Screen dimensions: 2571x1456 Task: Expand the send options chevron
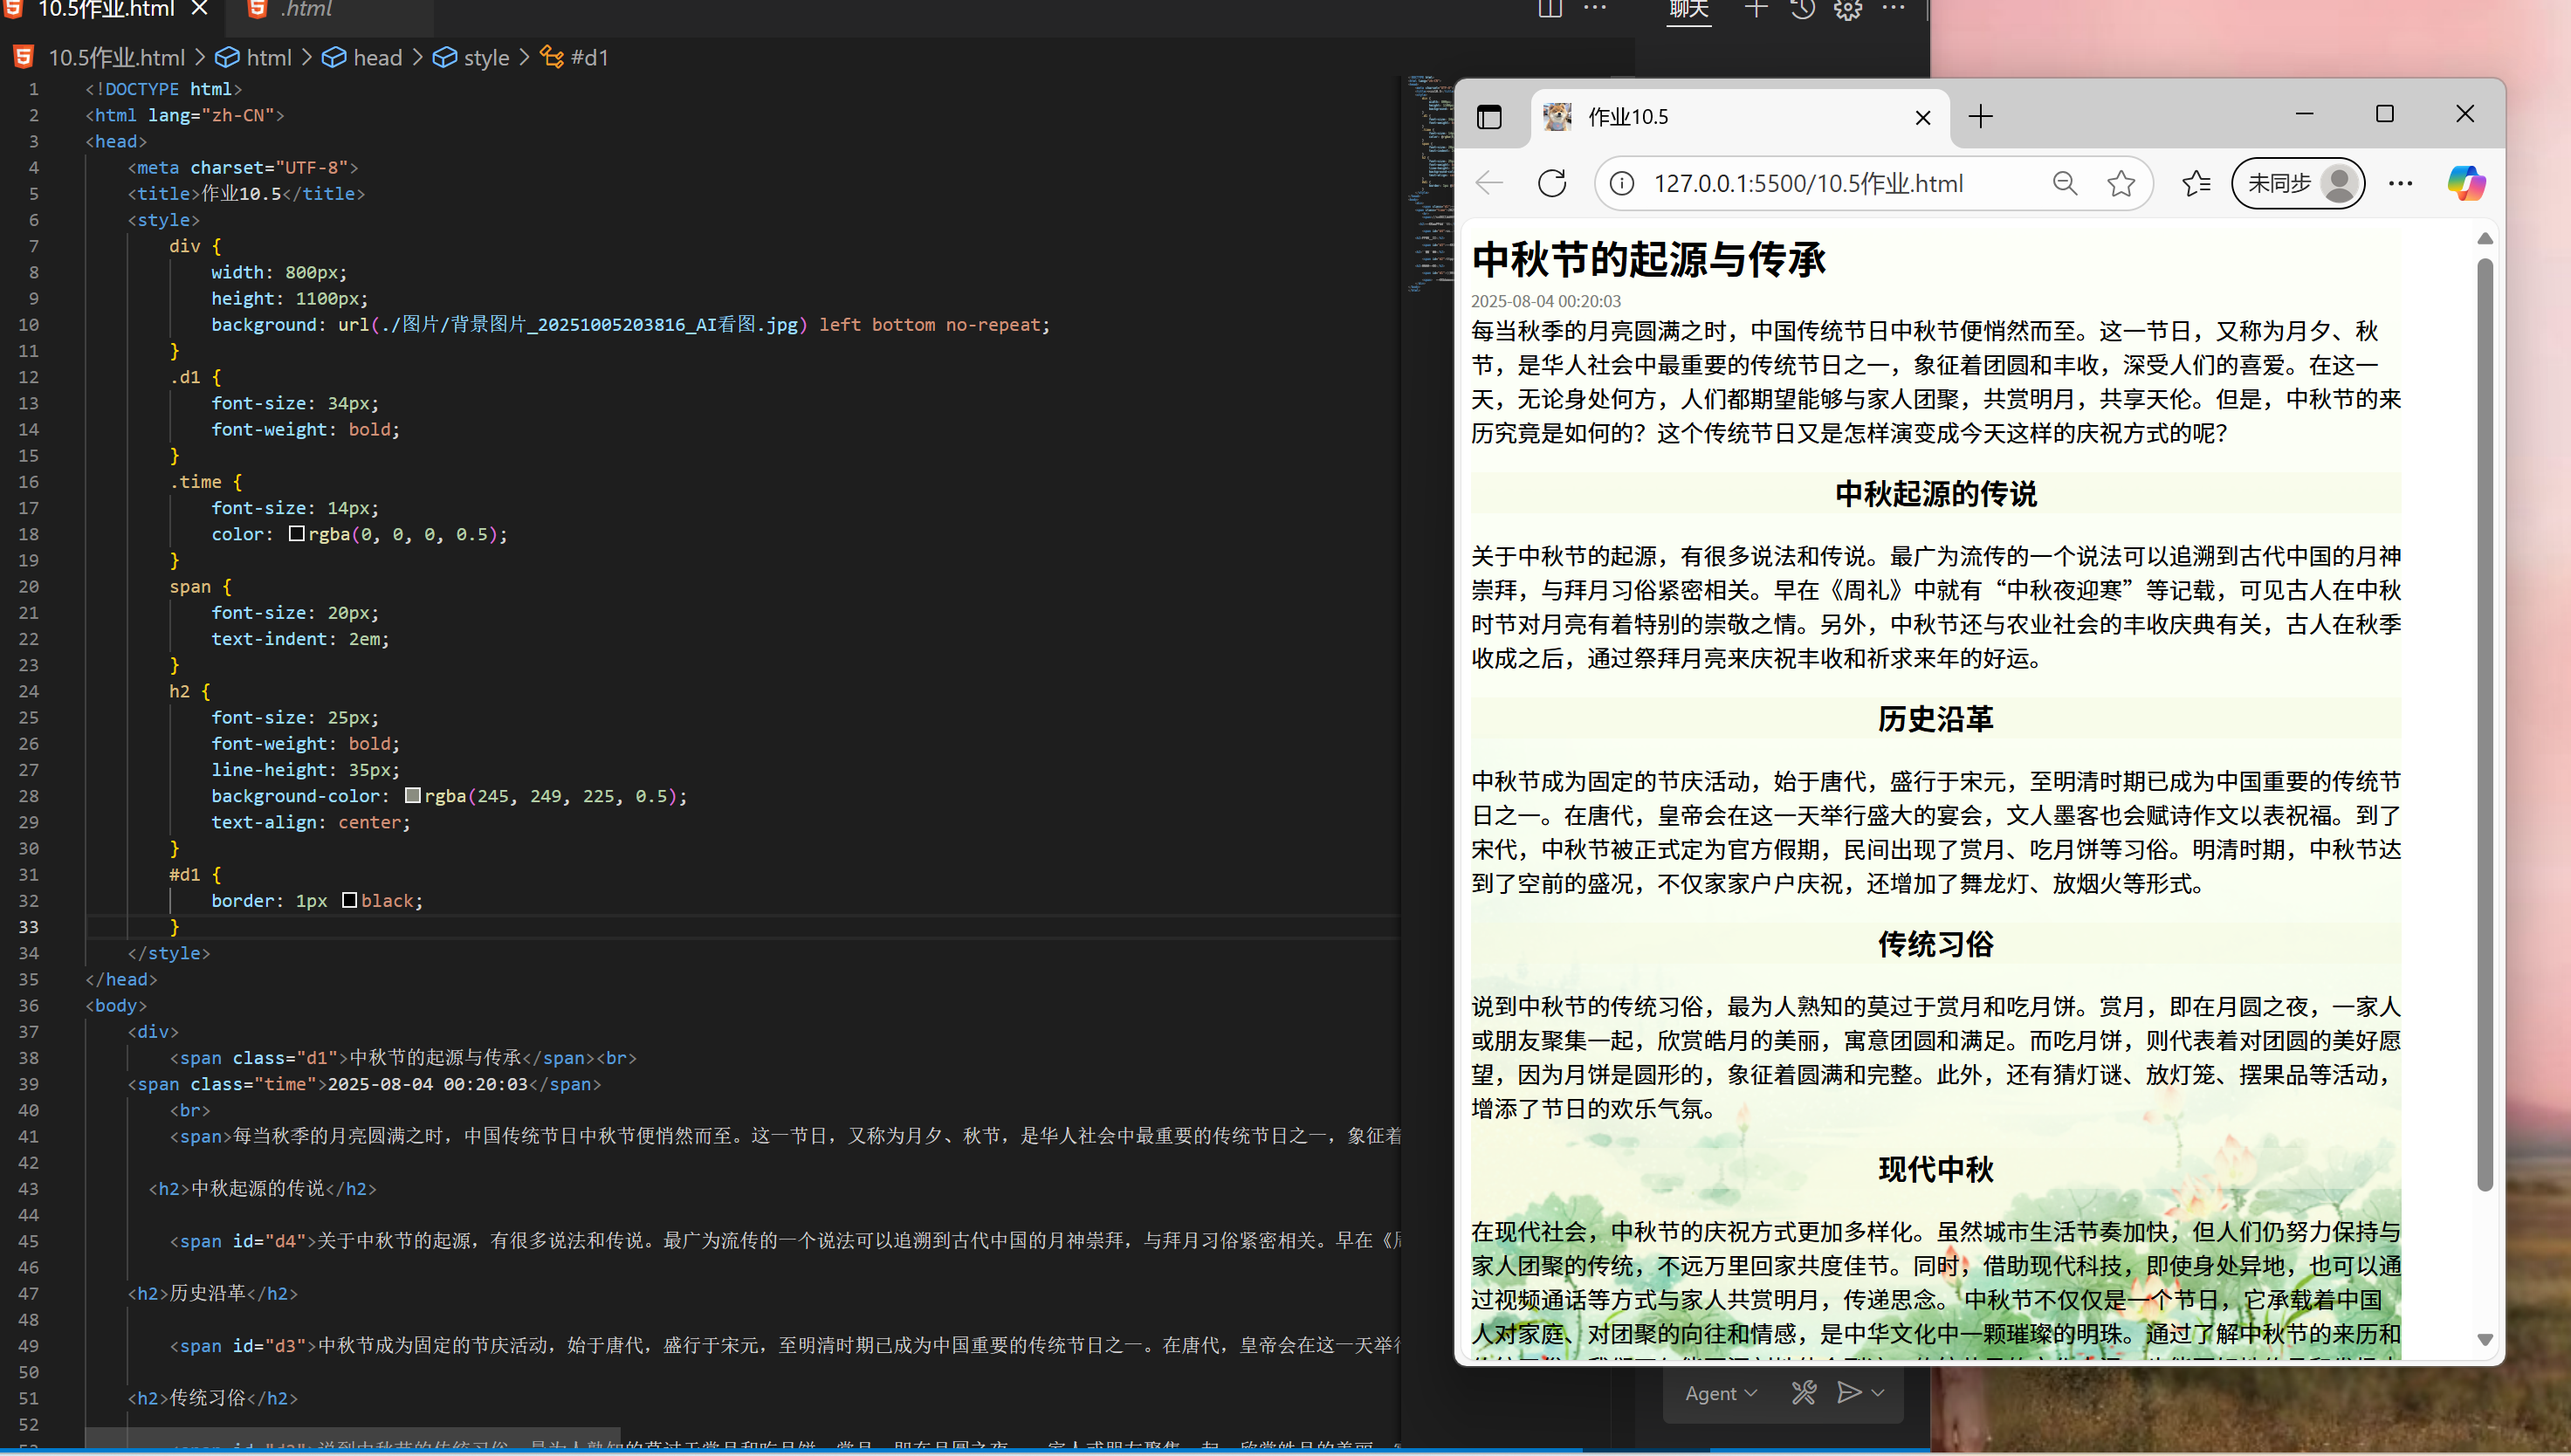(1878, 1392)
